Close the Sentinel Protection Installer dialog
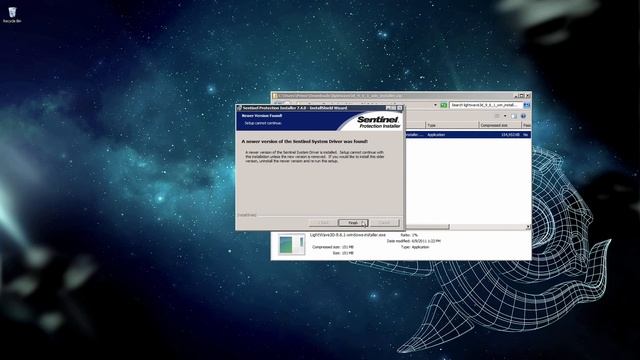The image size is (640, 360). 400,108
